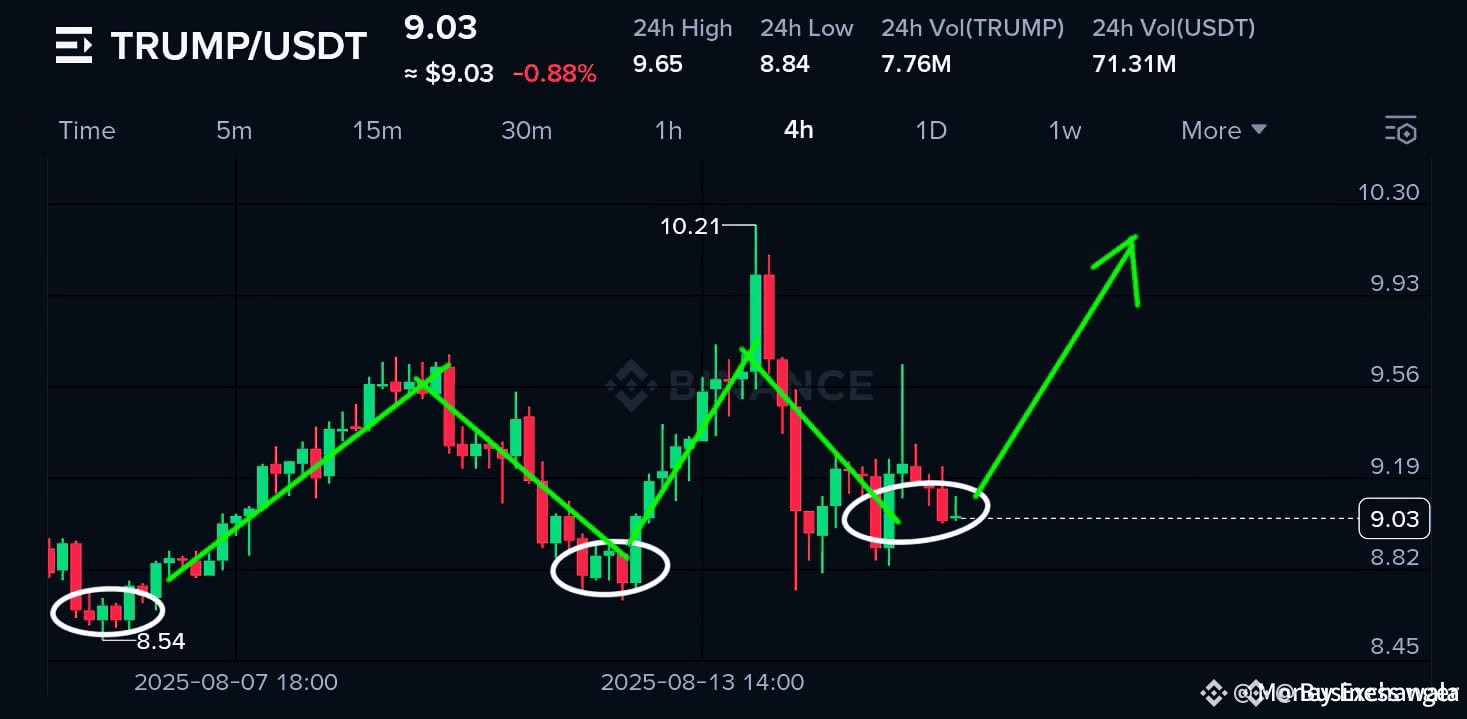Screen dimensions: 1467x719
Task: Select the 5m timeframe
Action: click(234, 130)
